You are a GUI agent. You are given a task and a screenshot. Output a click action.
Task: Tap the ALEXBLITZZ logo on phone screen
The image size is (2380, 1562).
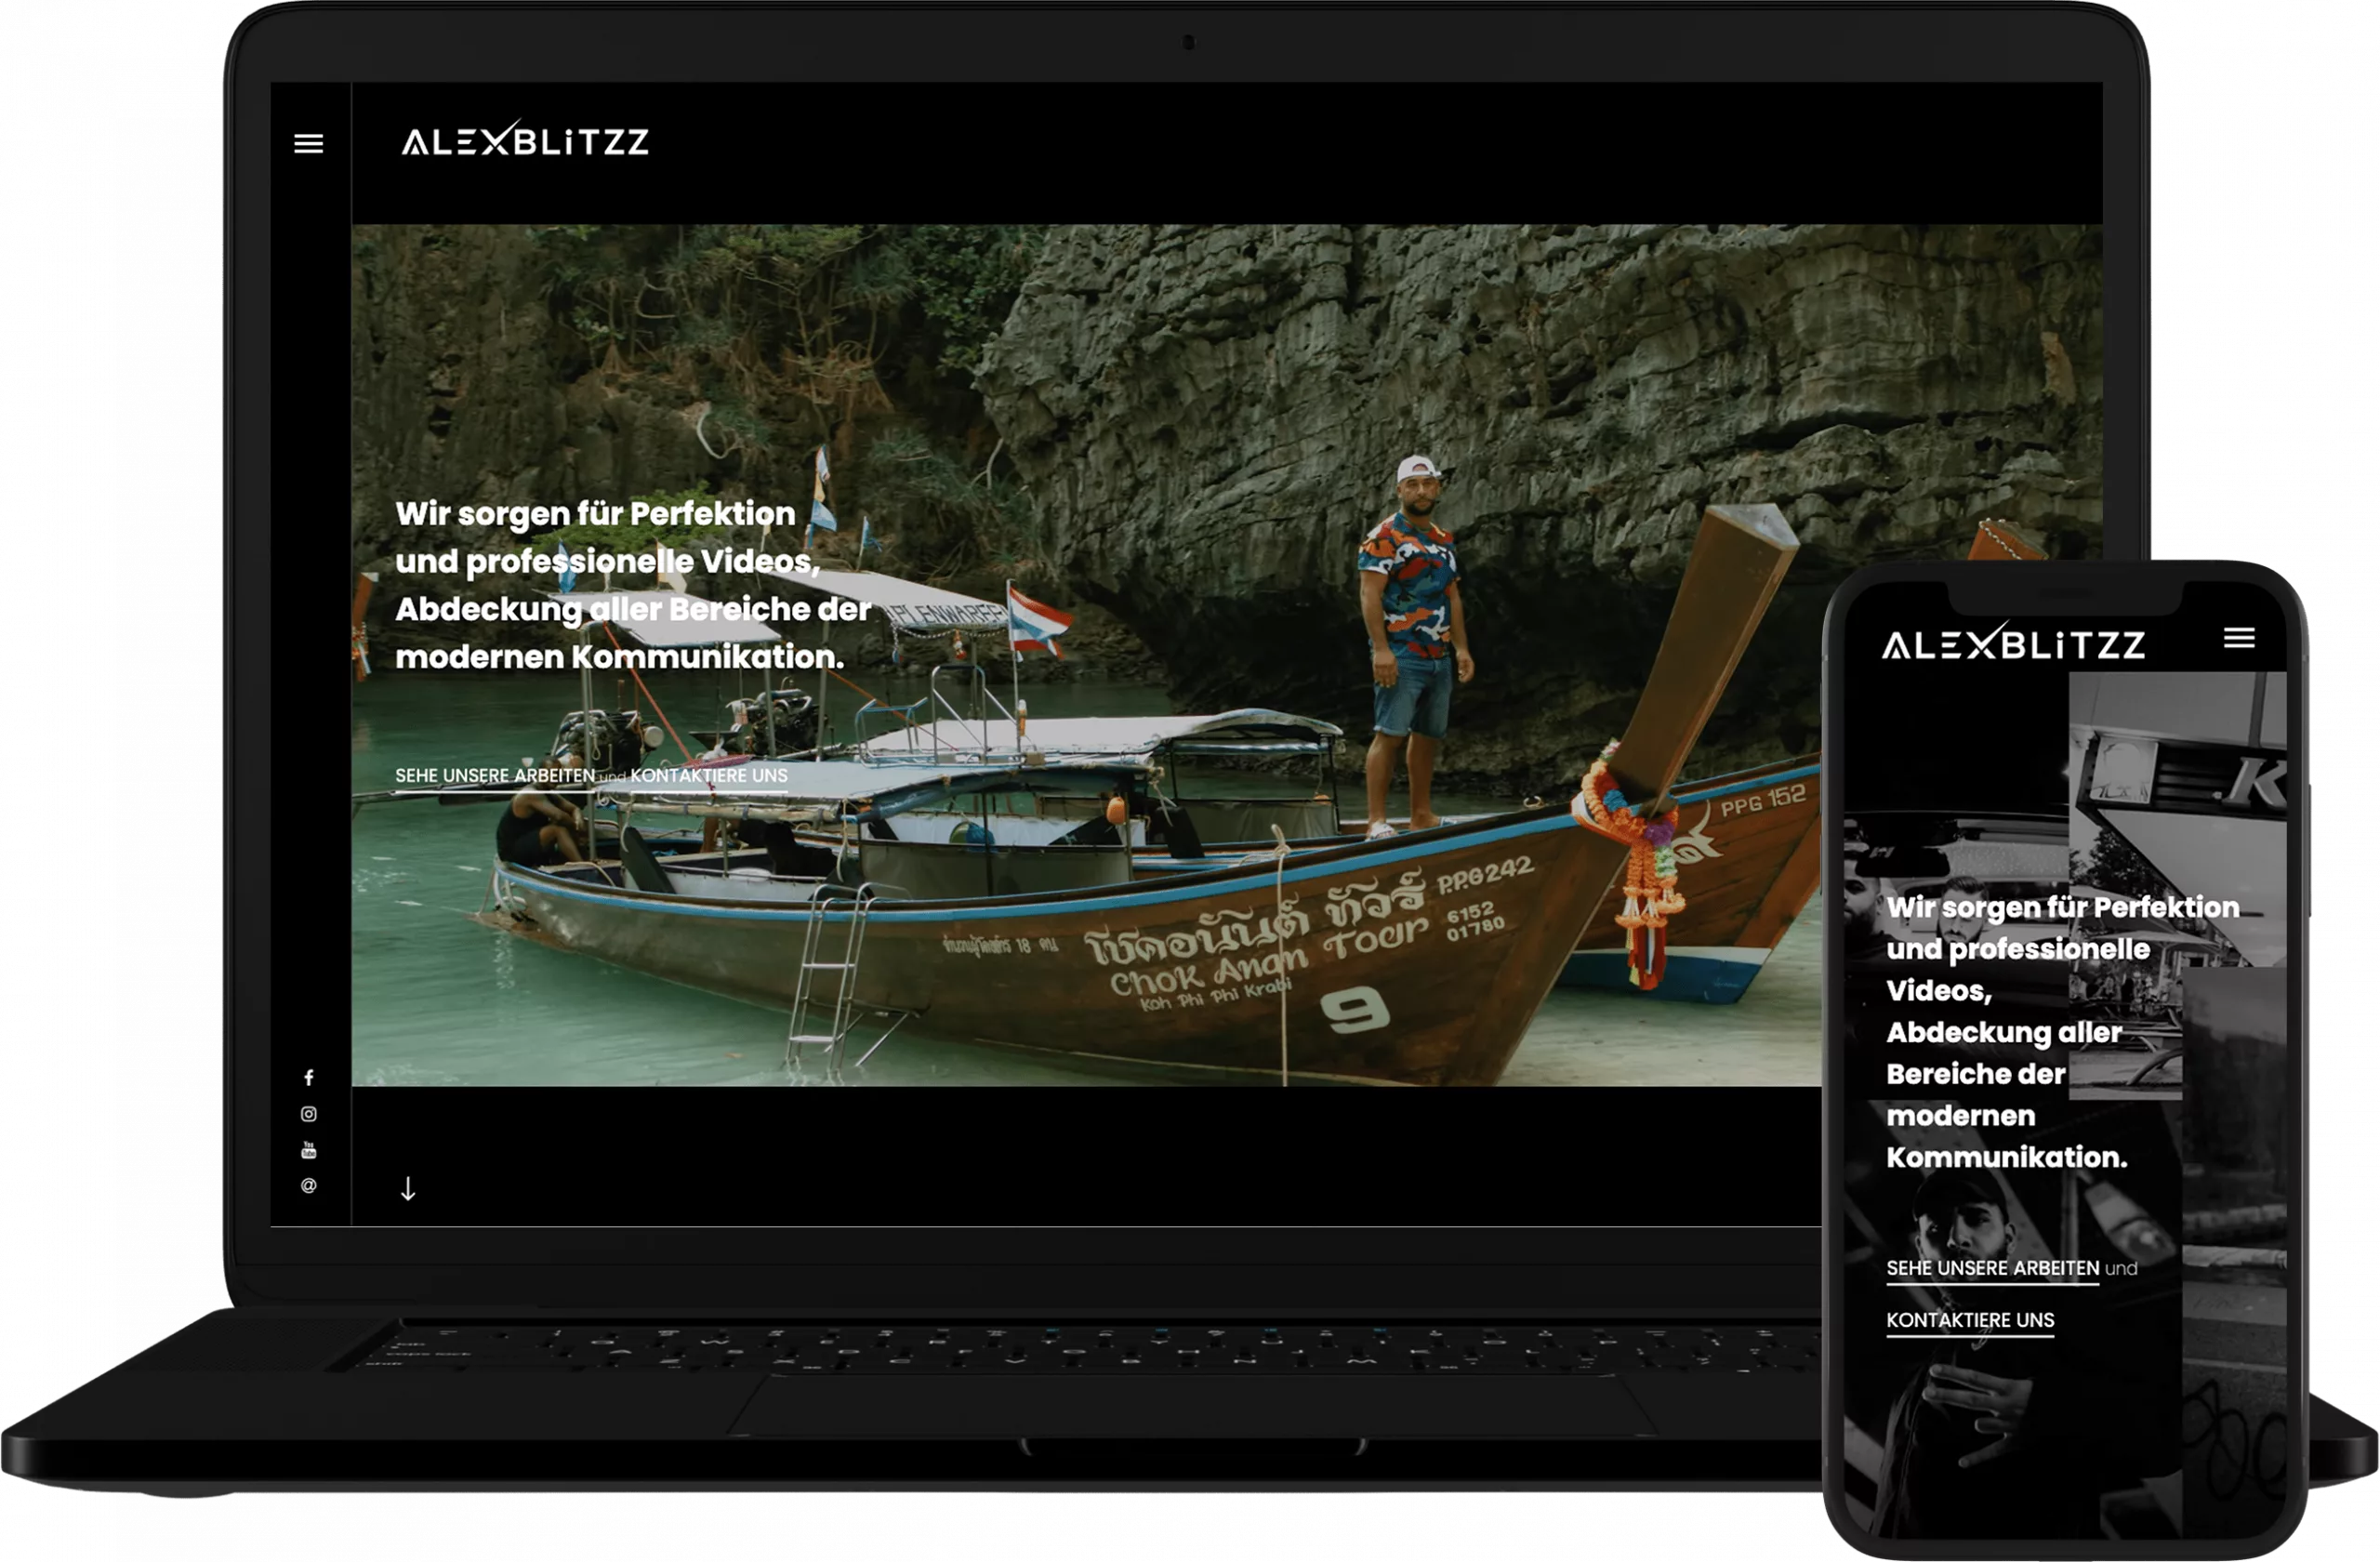pos(2012,643)
